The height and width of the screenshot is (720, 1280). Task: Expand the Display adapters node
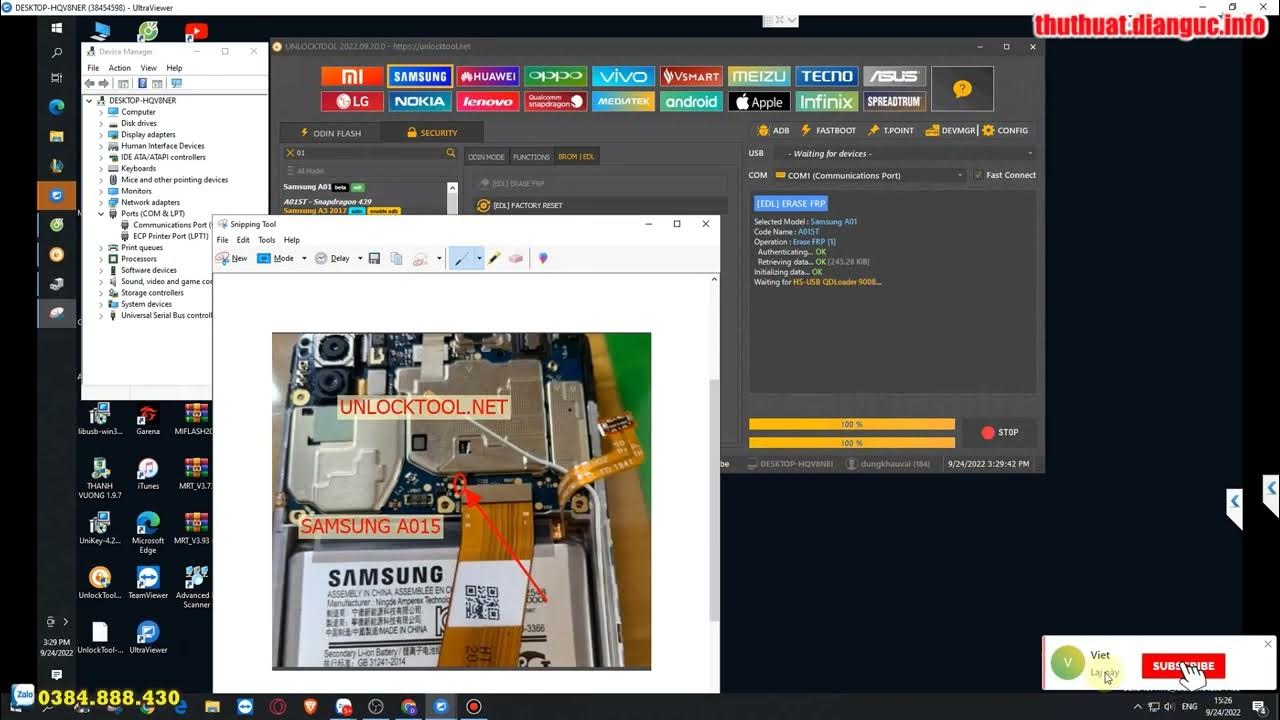tap(101, 134)
